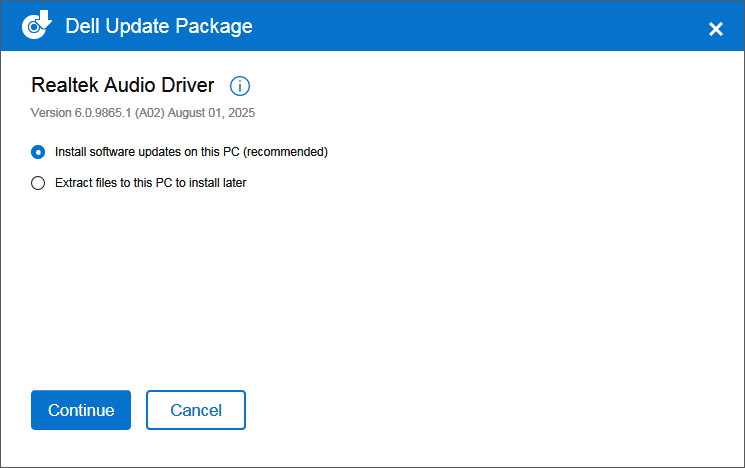Screen dimensions: 745x468
Task: Select the Extract files radio button
Action: click(x=38, y=183)
